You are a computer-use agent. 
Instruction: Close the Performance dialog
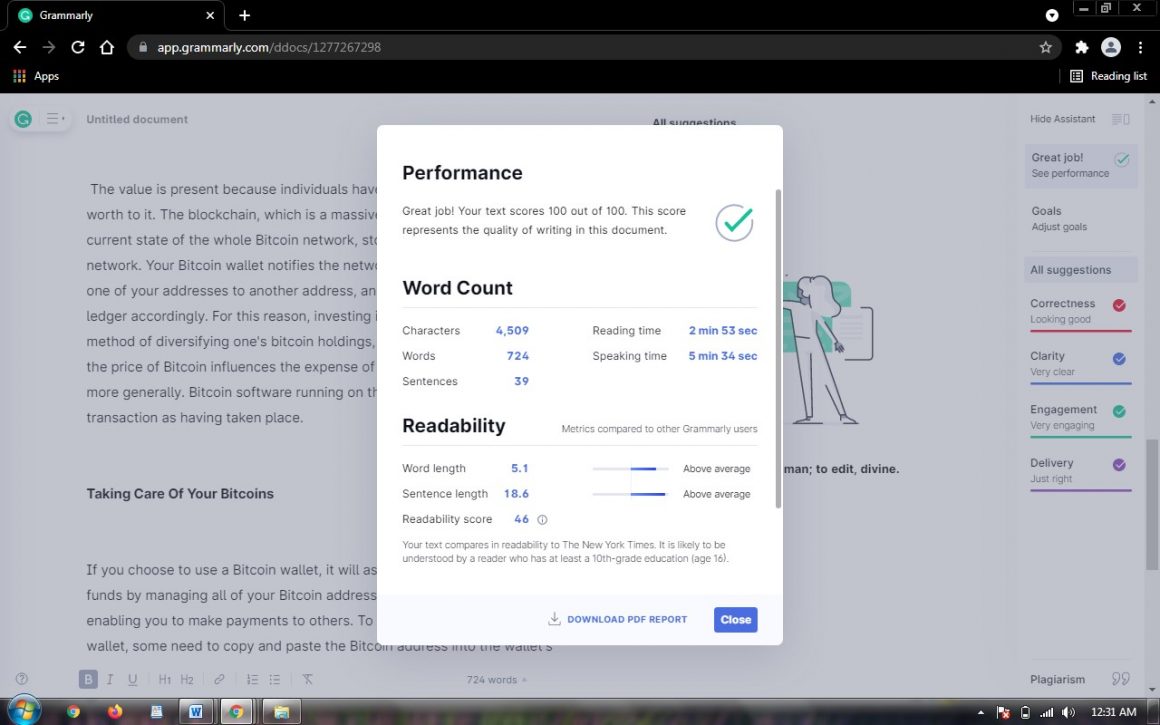pyautogui.click(x=735, y=620)
